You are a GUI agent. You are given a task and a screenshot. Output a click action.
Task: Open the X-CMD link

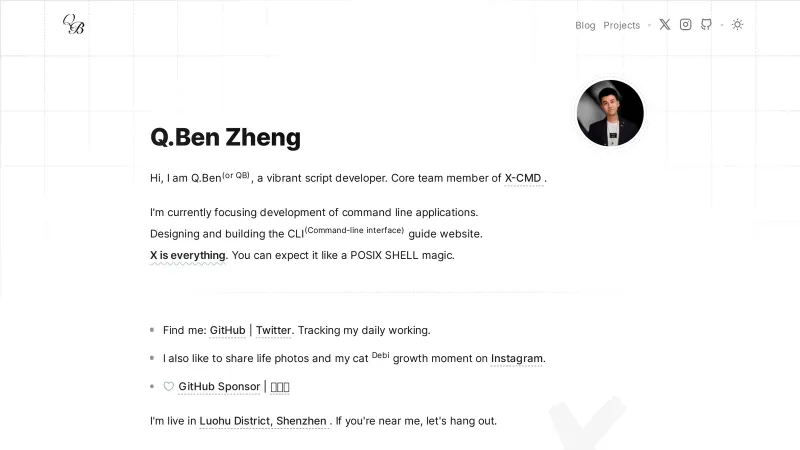pos(523,178)
